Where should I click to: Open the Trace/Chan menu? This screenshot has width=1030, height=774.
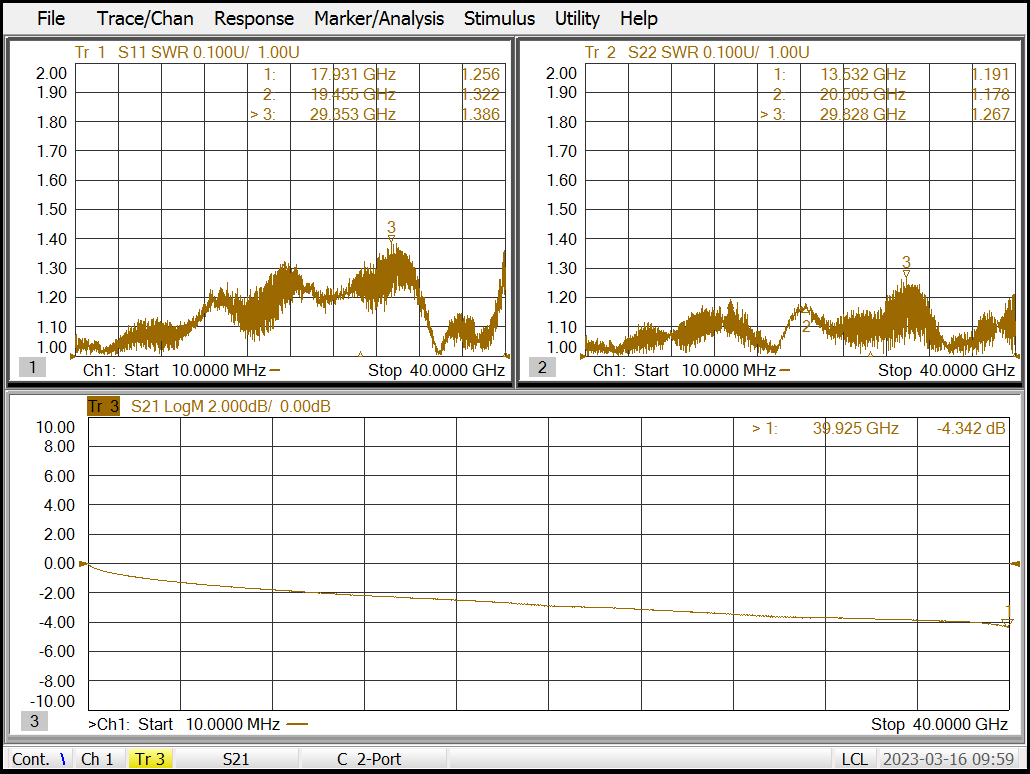click(x=145, y=18)
